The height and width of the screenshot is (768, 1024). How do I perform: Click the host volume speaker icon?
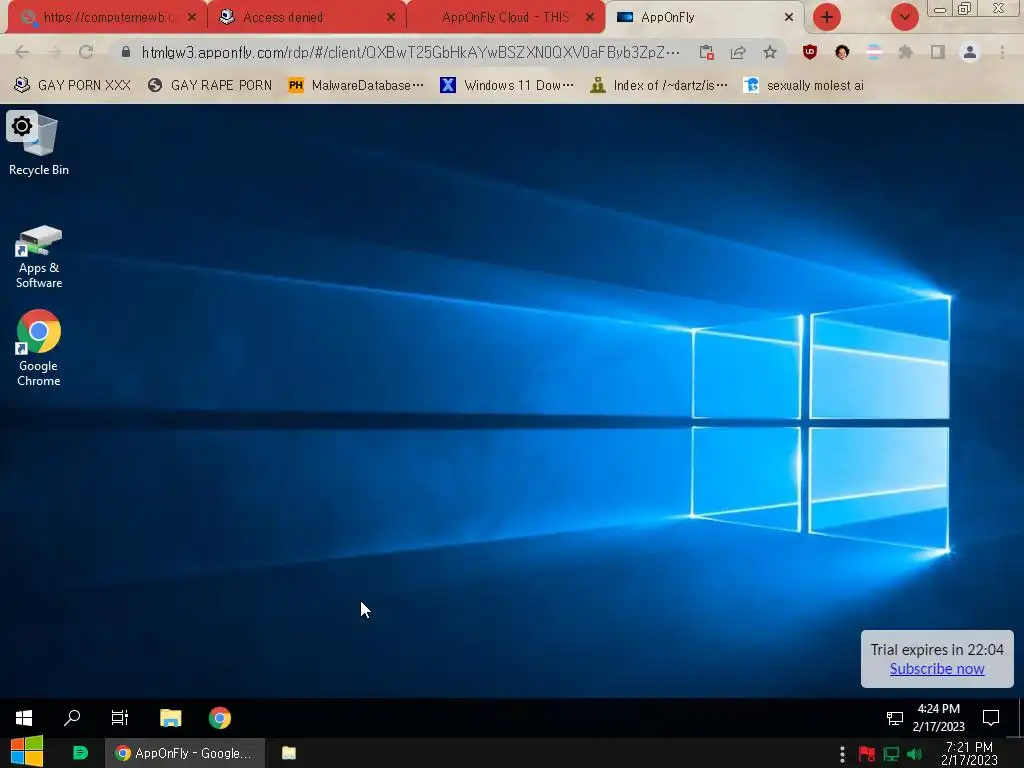(914, 754)
